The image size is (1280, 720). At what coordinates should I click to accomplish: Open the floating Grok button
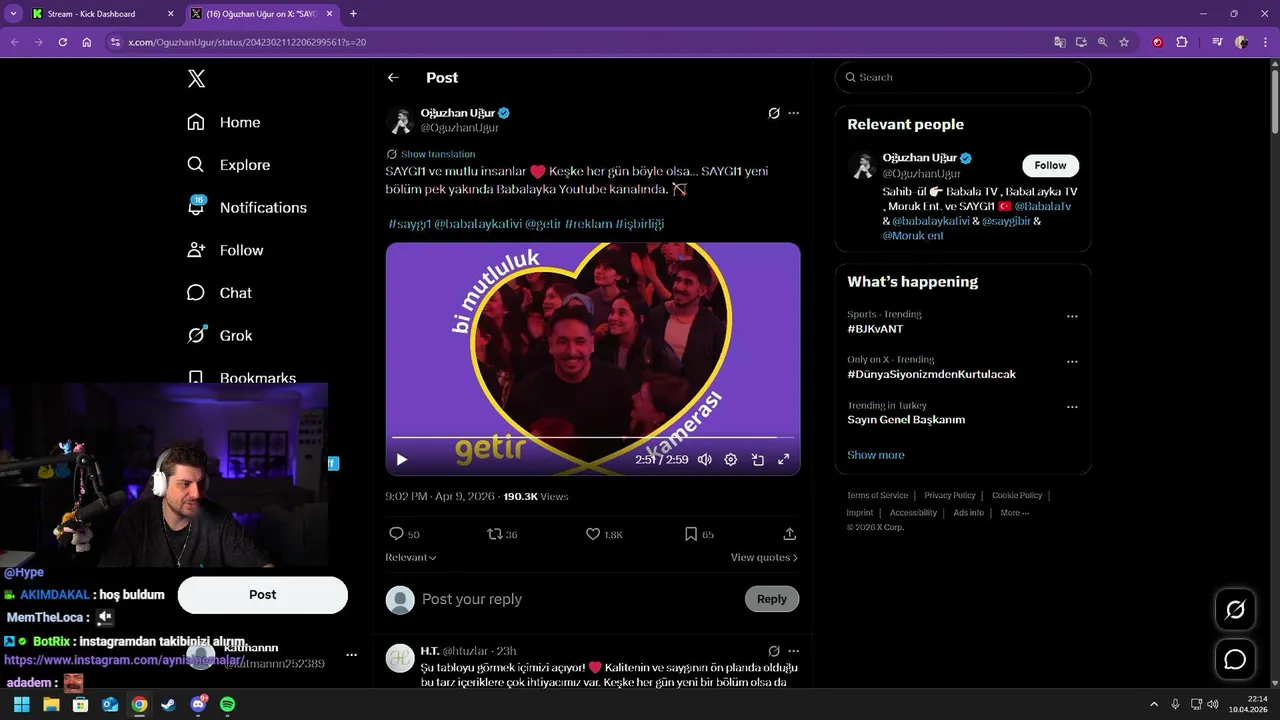(x=1235, y=609)
